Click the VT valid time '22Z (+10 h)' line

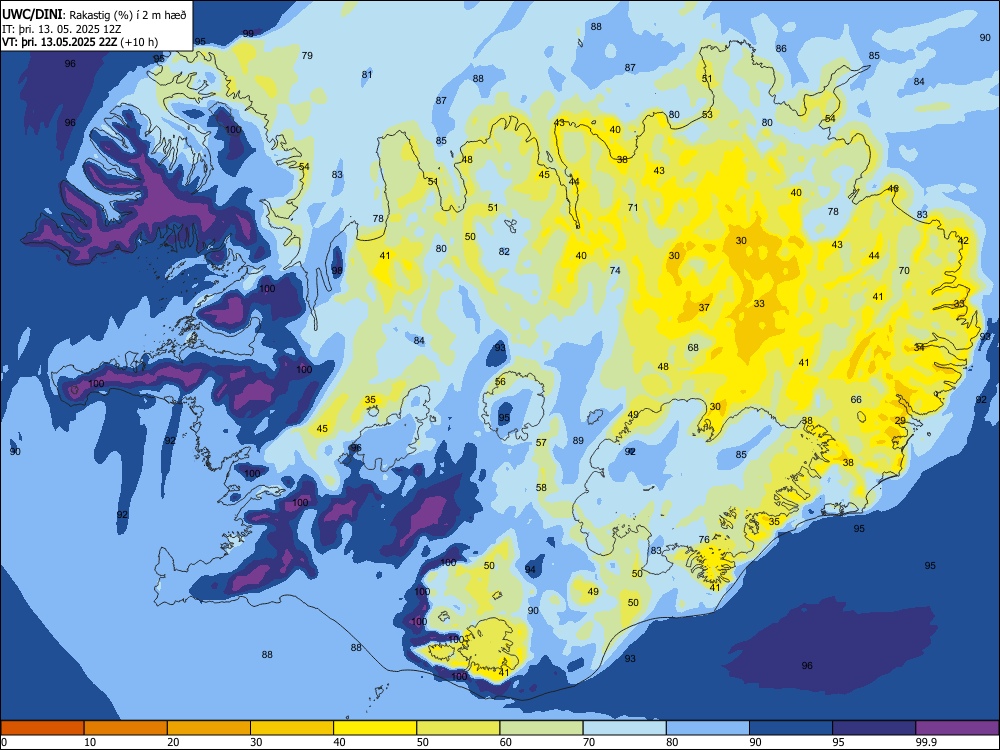pyautogui.click(x=80, y=42)
